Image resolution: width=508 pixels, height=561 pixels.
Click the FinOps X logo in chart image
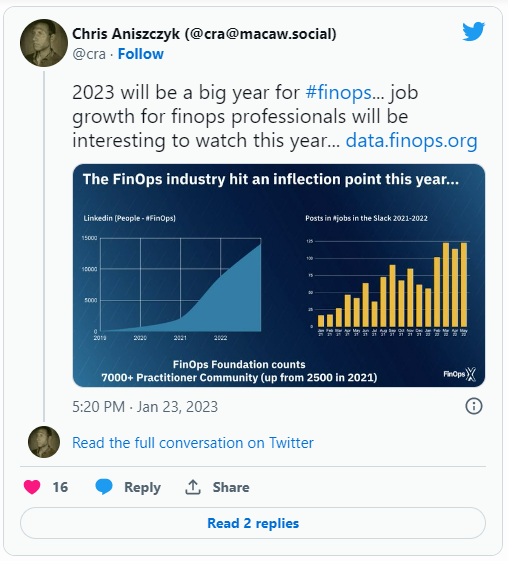(460, 374)
